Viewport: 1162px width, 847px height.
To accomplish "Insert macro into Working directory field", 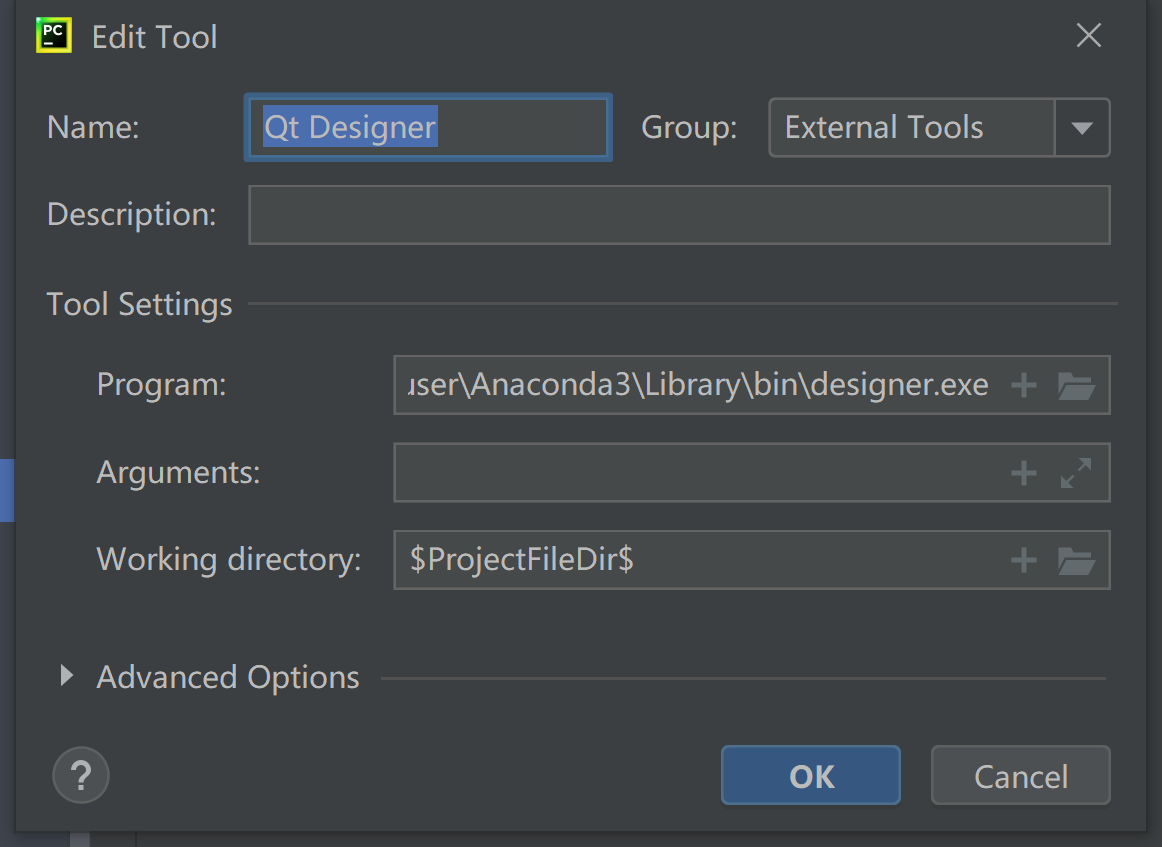I will click(1023, 560).
